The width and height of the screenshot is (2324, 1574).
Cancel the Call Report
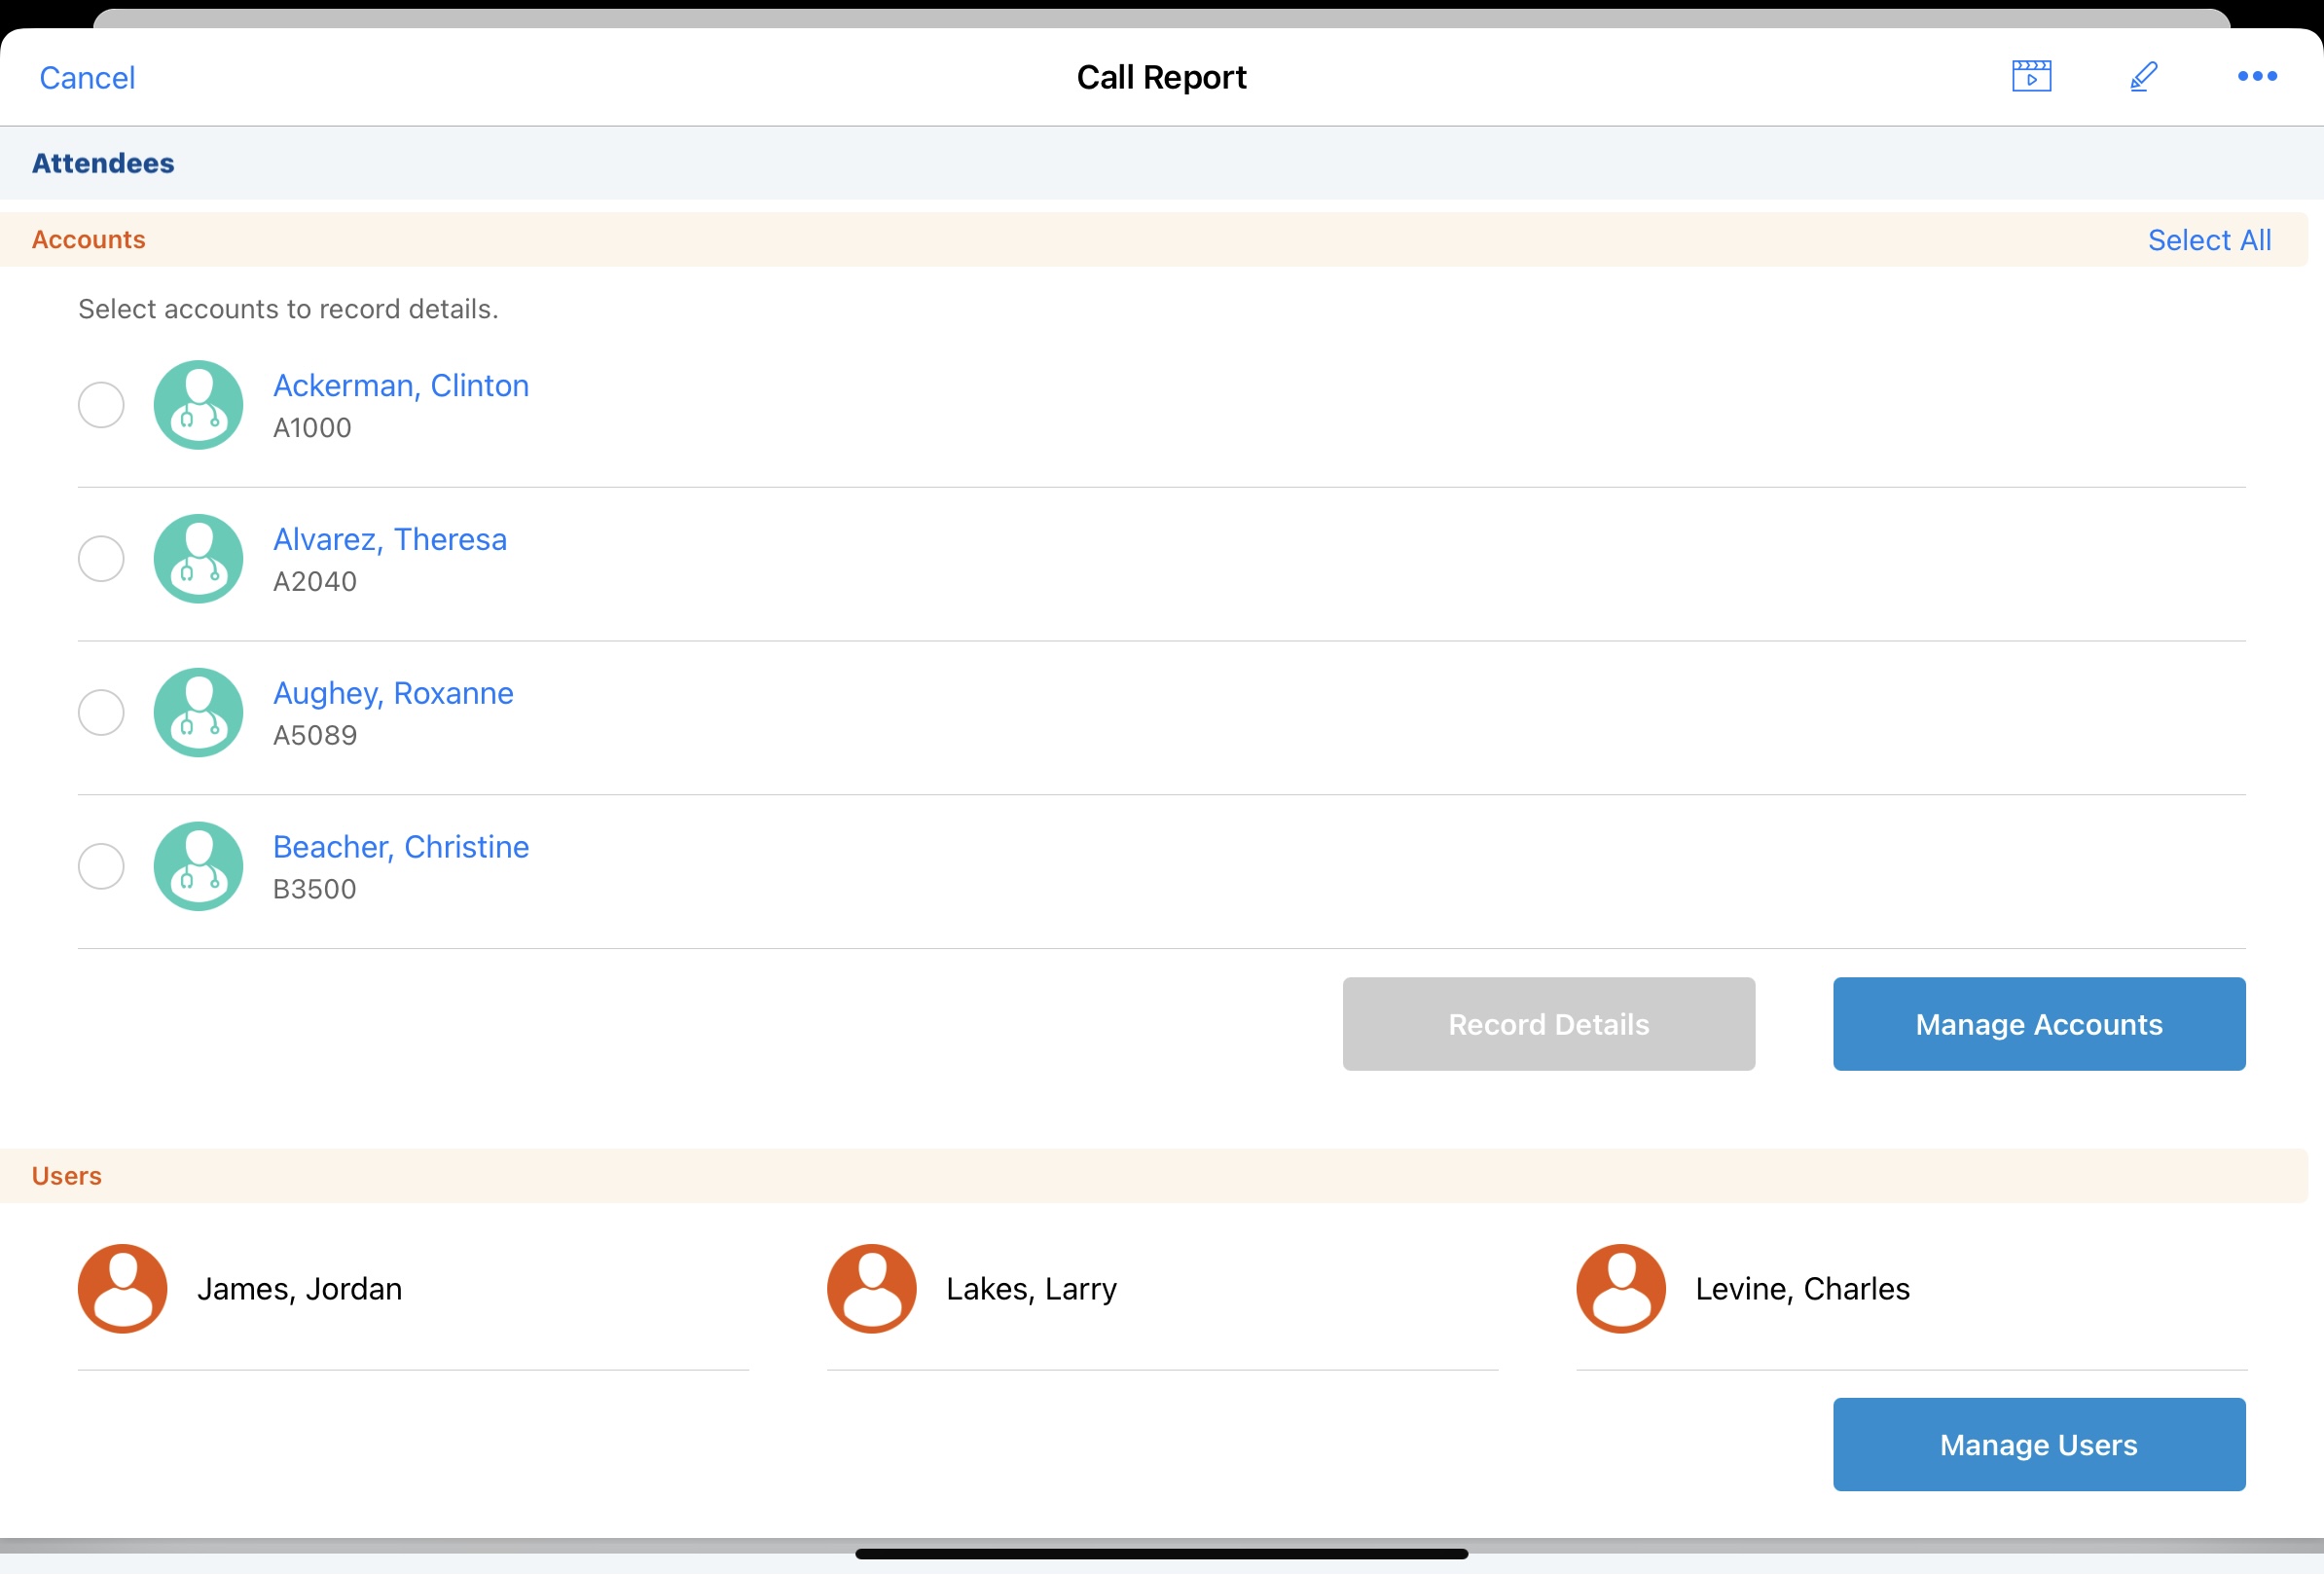pos(87,78)
